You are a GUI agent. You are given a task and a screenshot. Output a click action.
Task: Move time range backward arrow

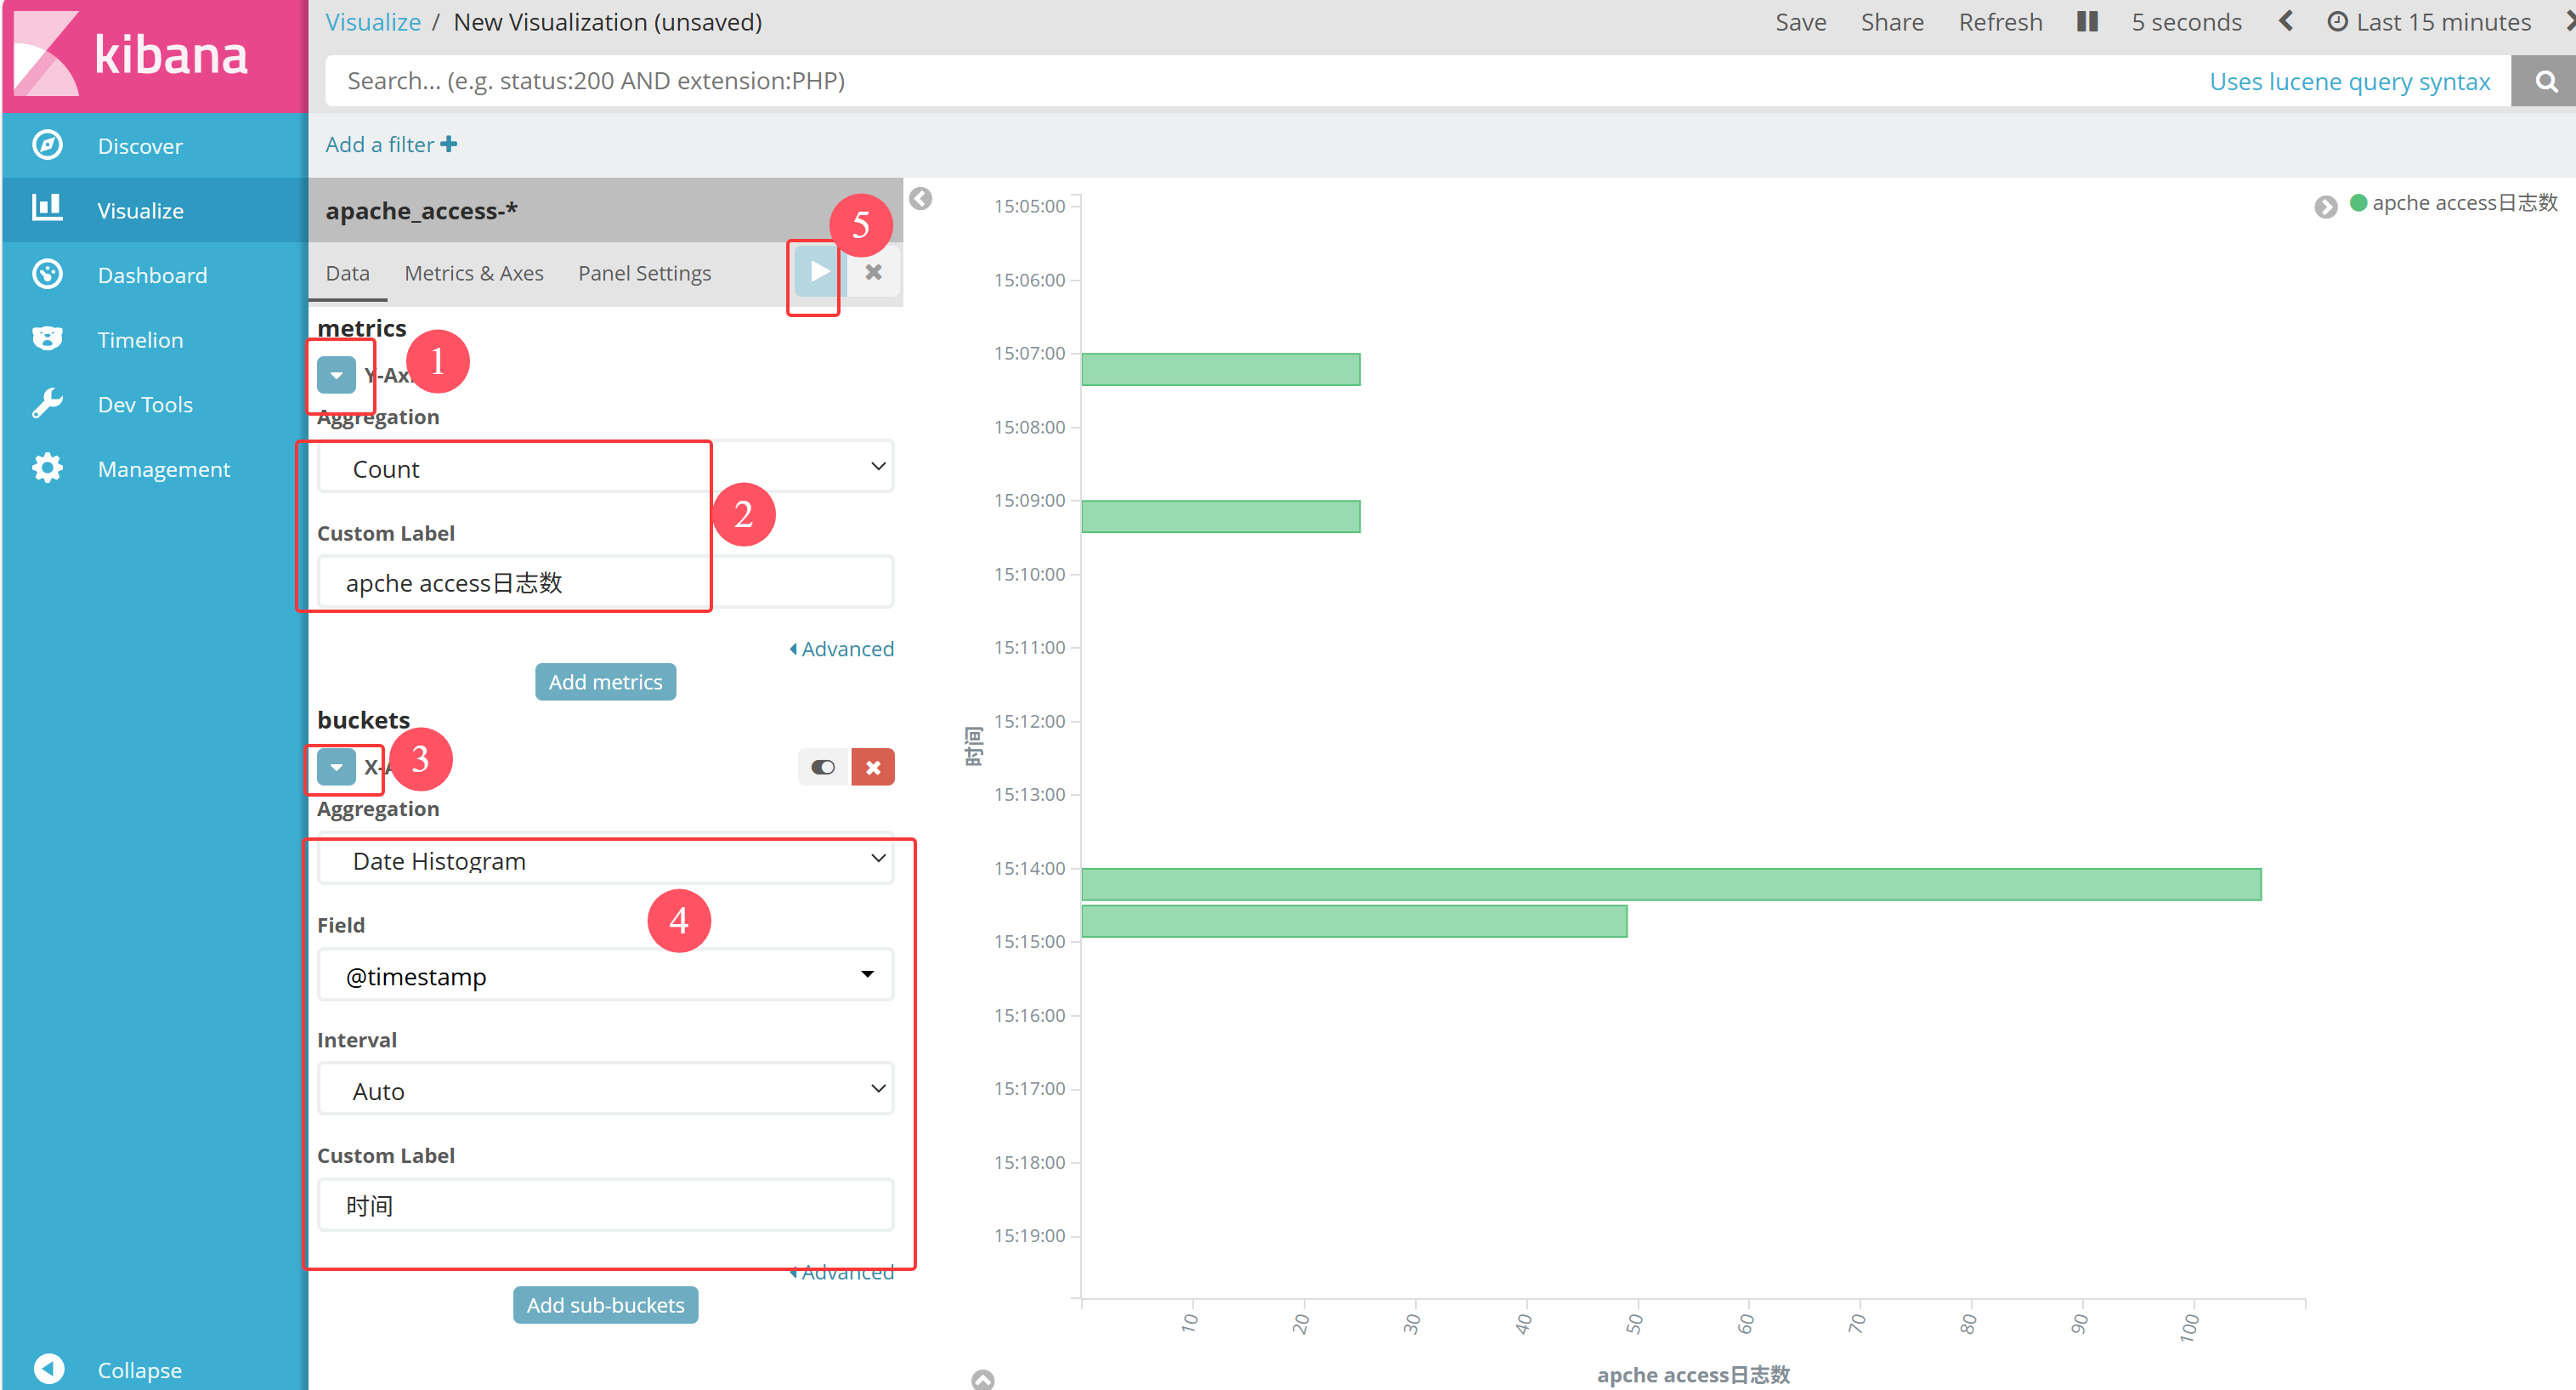coord(2286,21)
